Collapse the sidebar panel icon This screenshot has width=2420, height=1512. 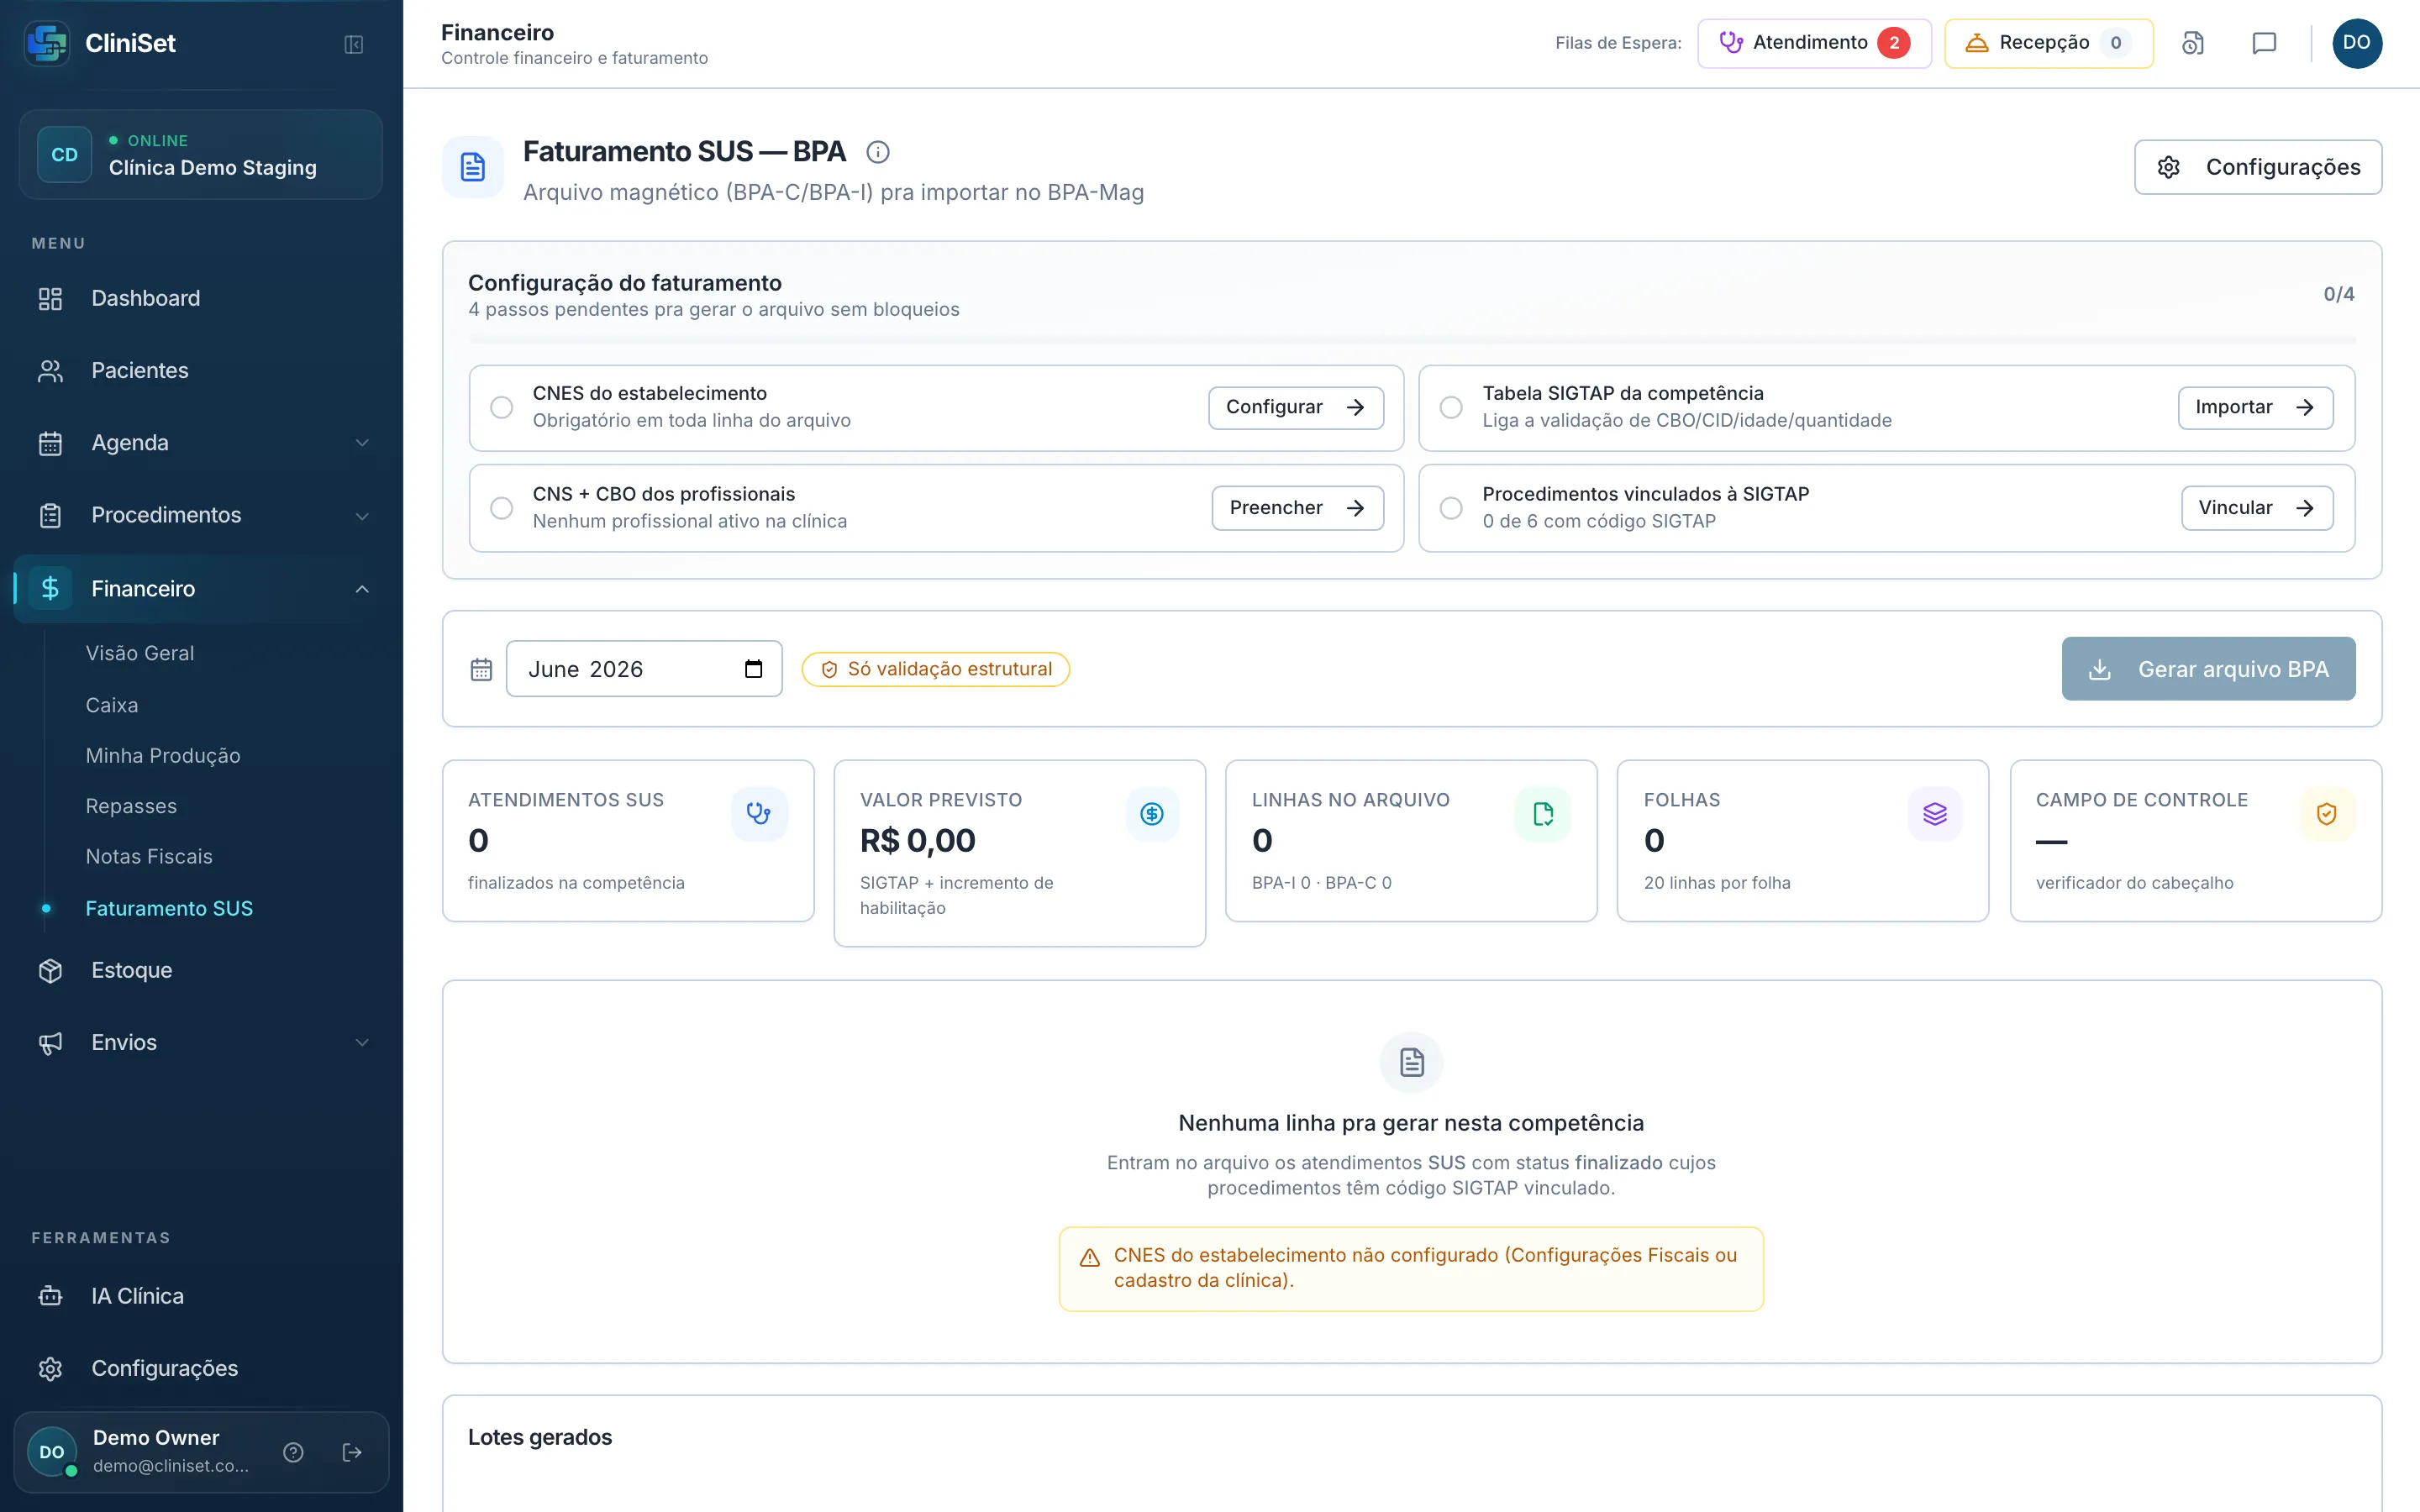tap(353, 44)
